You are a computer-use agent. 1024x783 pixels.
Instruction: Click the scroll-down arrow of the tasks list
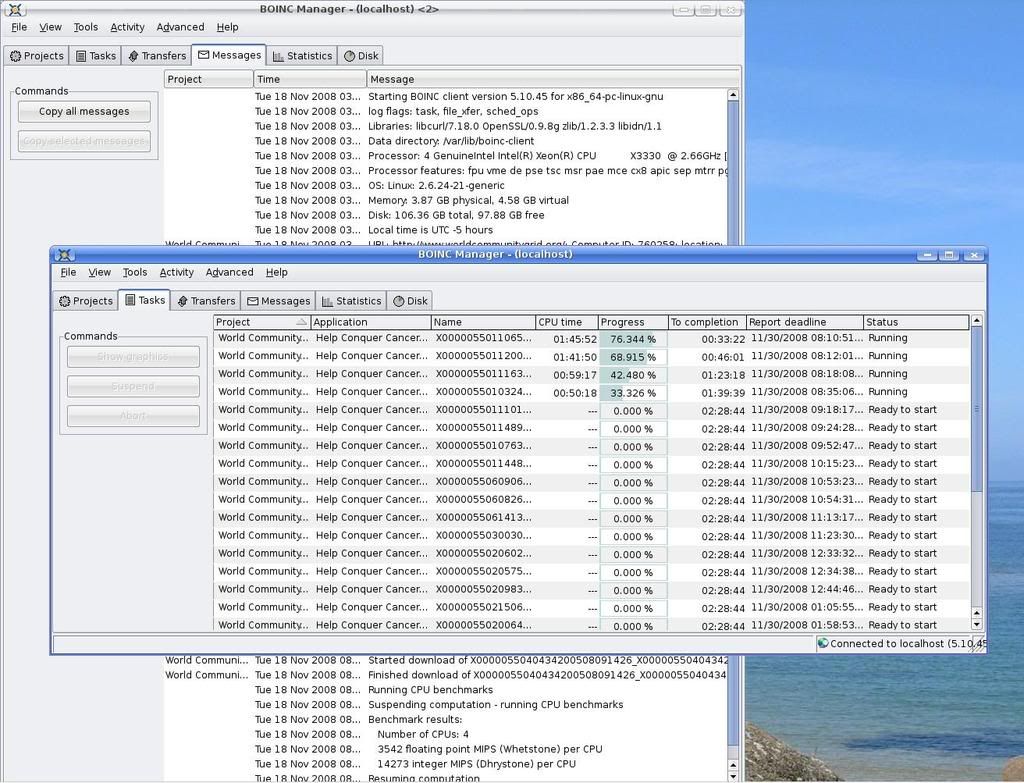pos(977,624)
